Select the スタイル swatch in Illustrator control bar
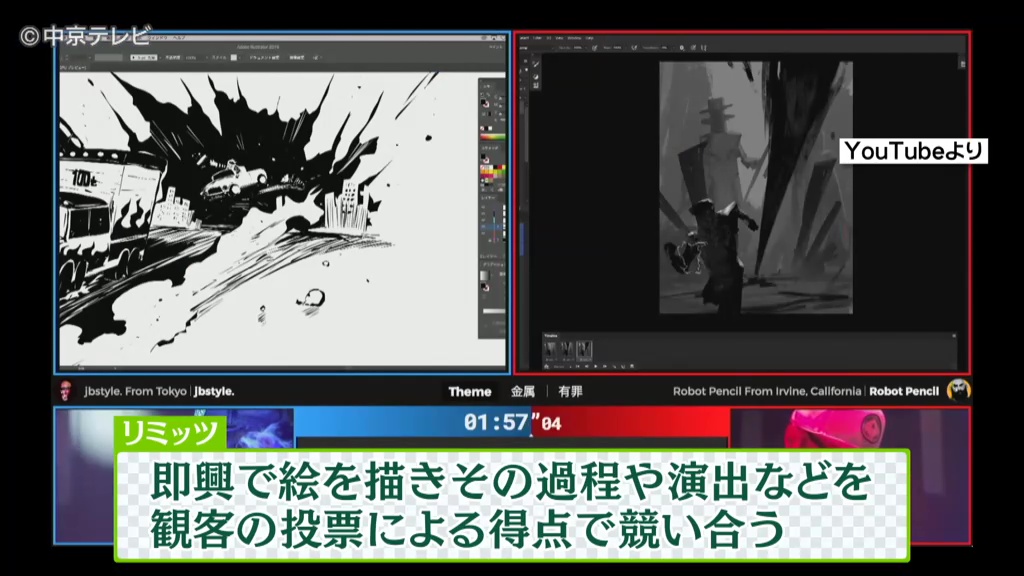 coord(234,57)
